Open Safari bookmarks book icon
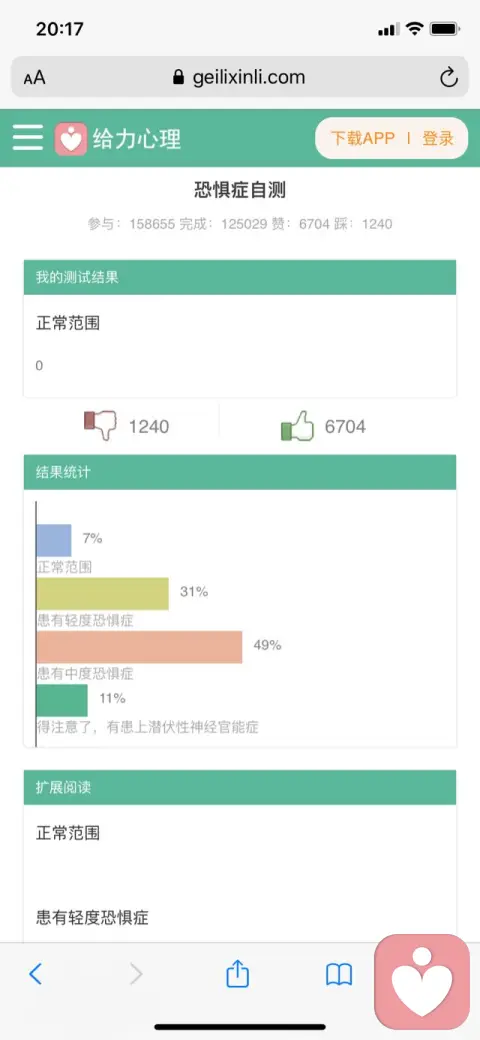The width and height of the screenshot is (480, 1040). tap(339, 974)
